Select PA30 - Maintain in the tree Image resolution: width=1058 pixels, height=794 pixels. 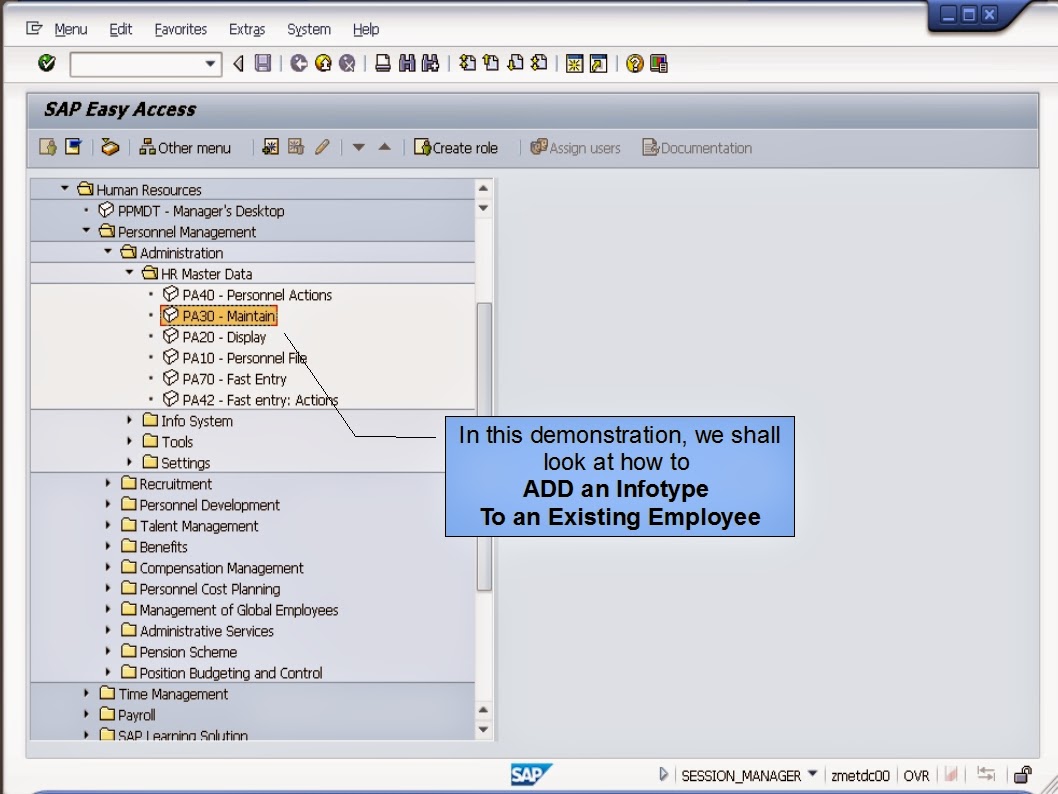222,315
